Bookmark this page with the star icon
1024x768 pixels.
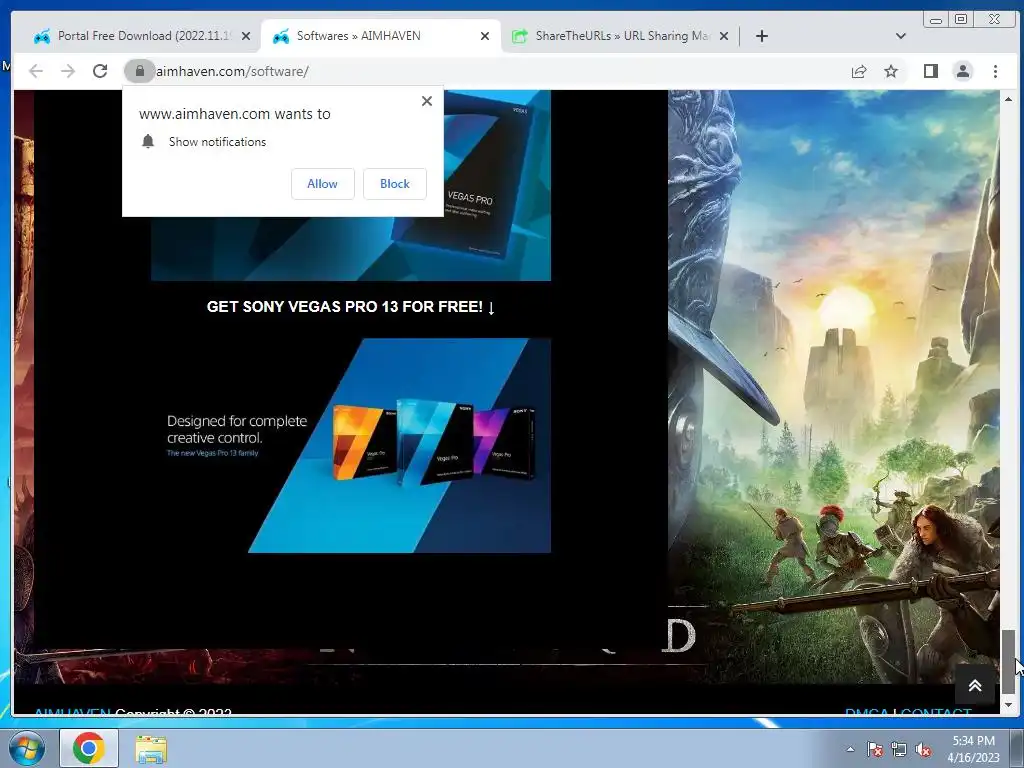click(891, 71)
